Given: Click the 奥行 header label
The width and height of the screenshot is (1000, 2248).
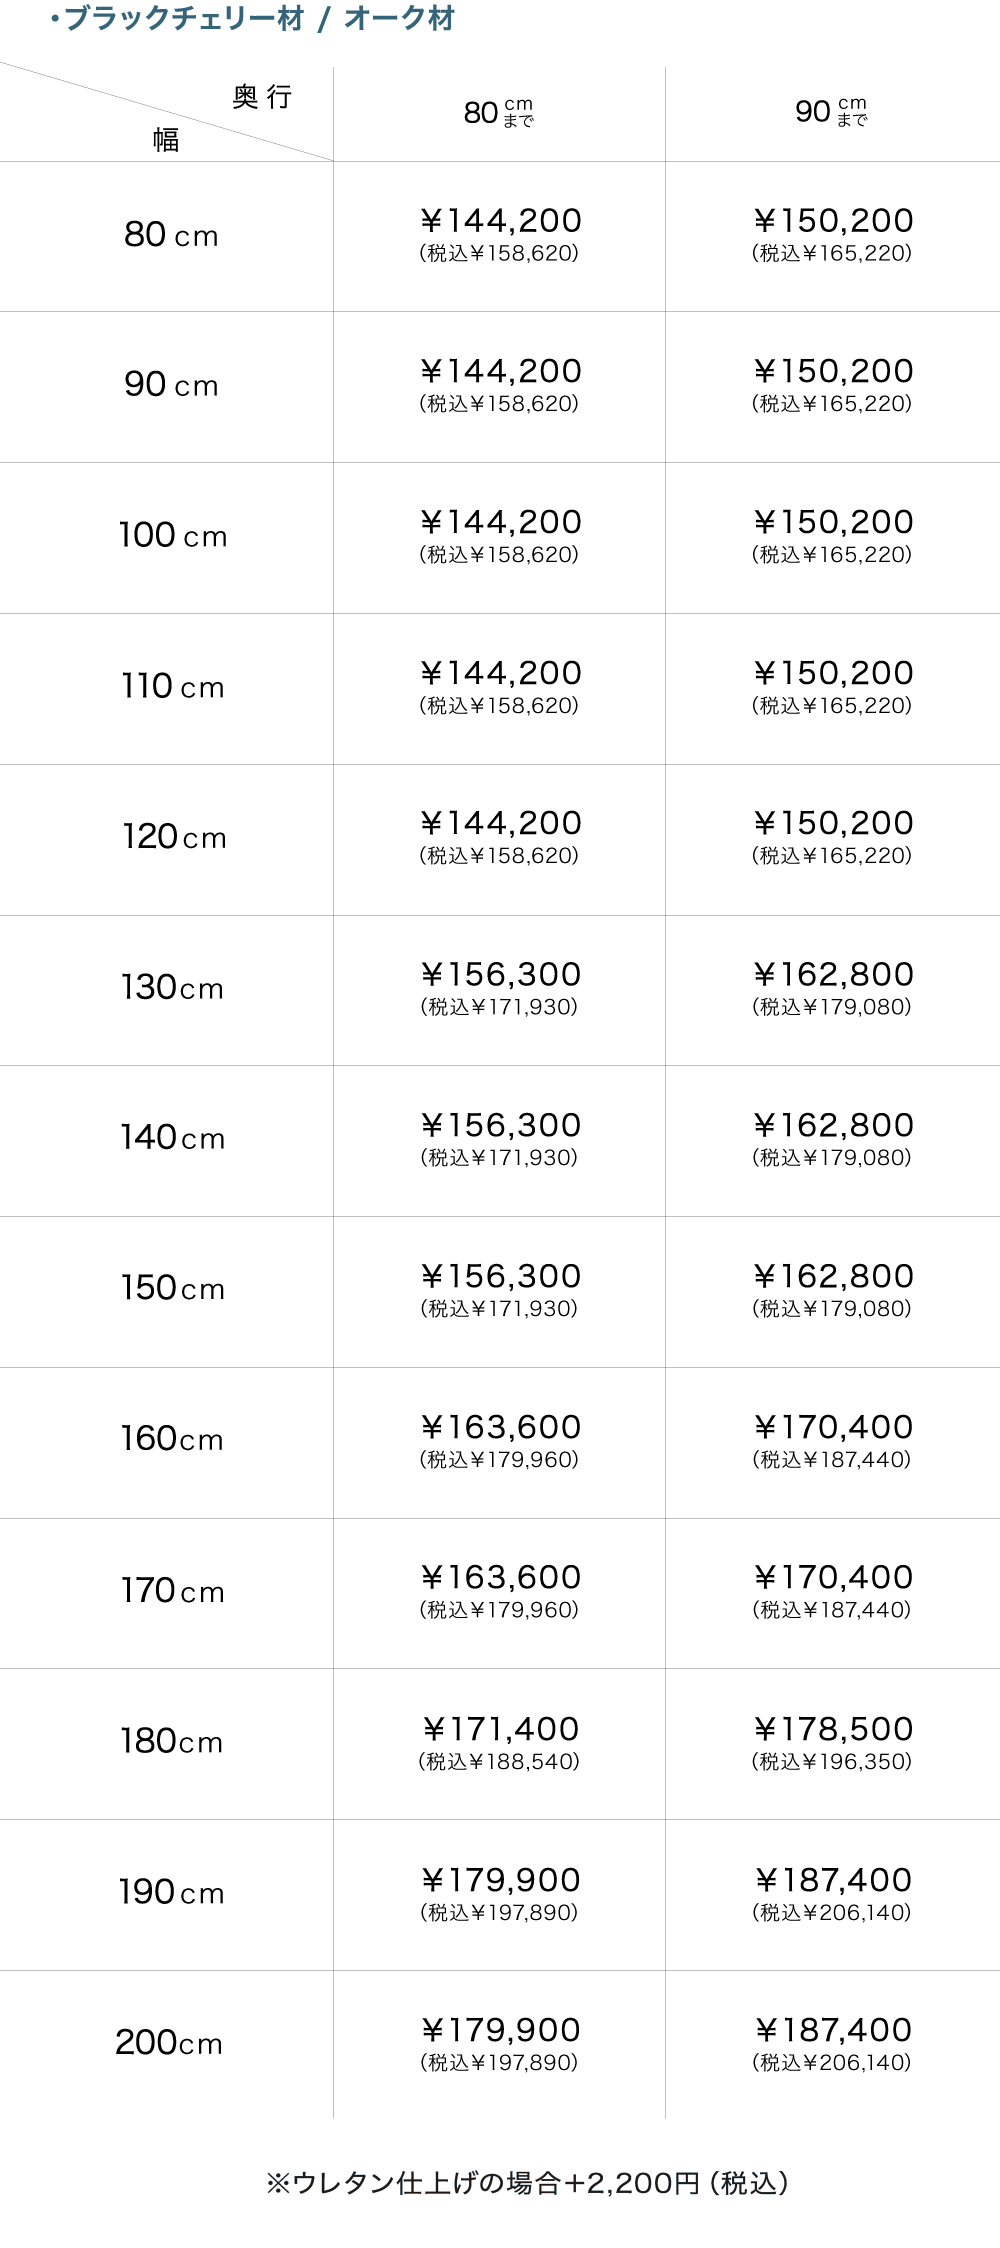Looking at the screenshot, I should [x=262, y=97].
